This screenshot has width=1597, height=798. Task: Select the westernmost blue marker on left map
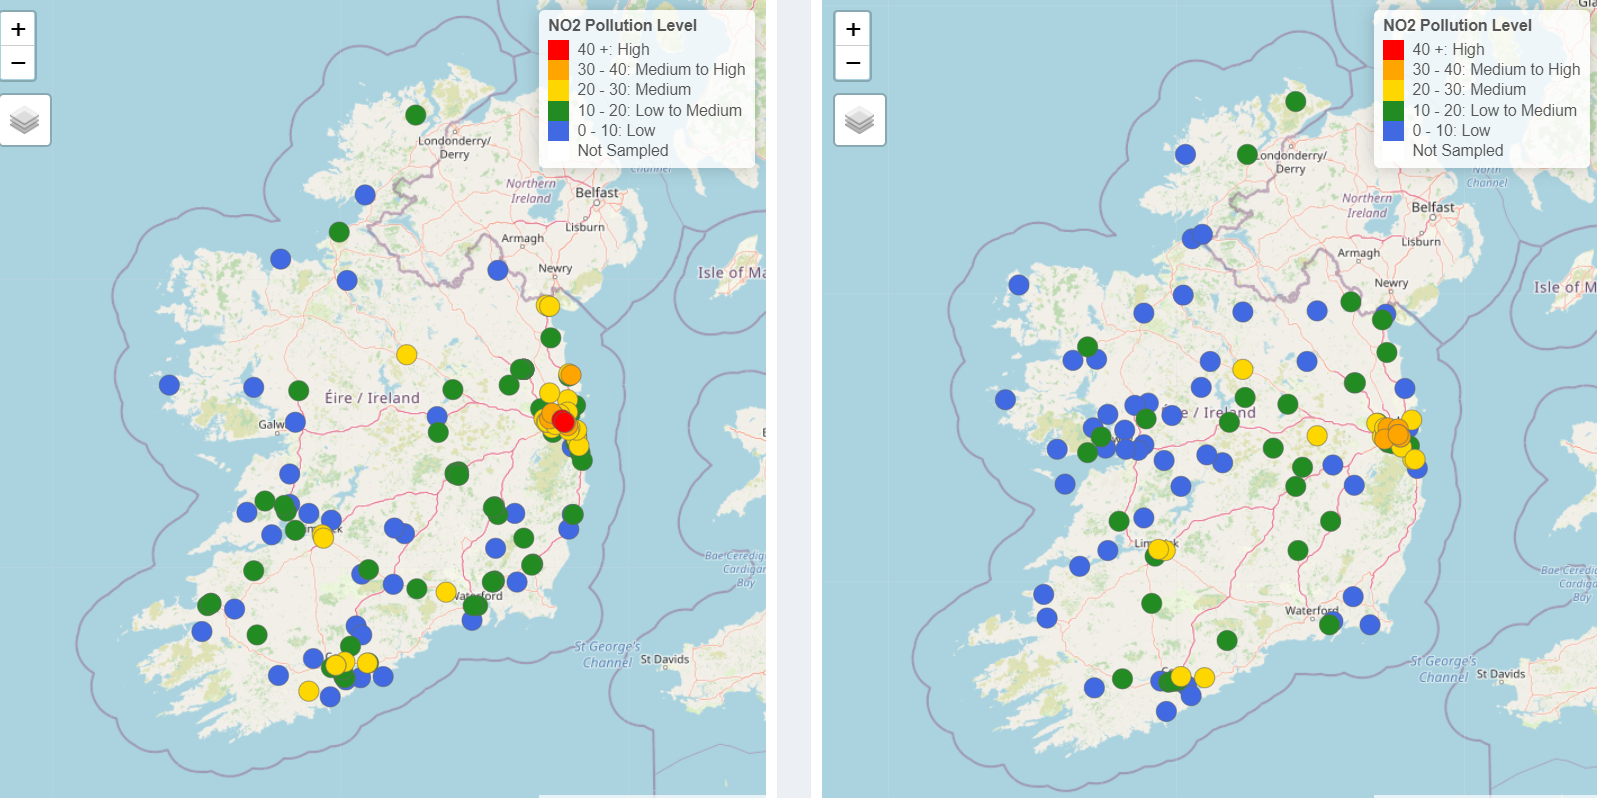(x=169, y=385)
